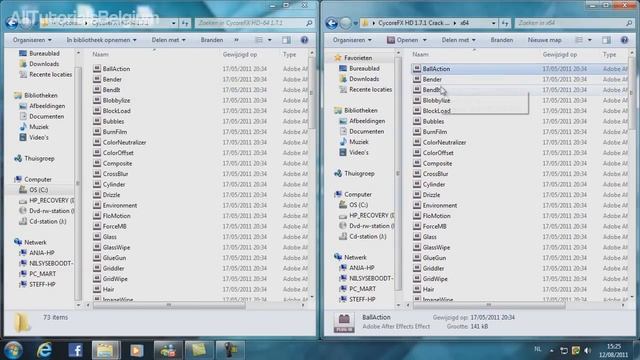Click CycoreFX HD 1.7.1 Crack breadcrumb
640x360 pixels.
click(414, 23)
